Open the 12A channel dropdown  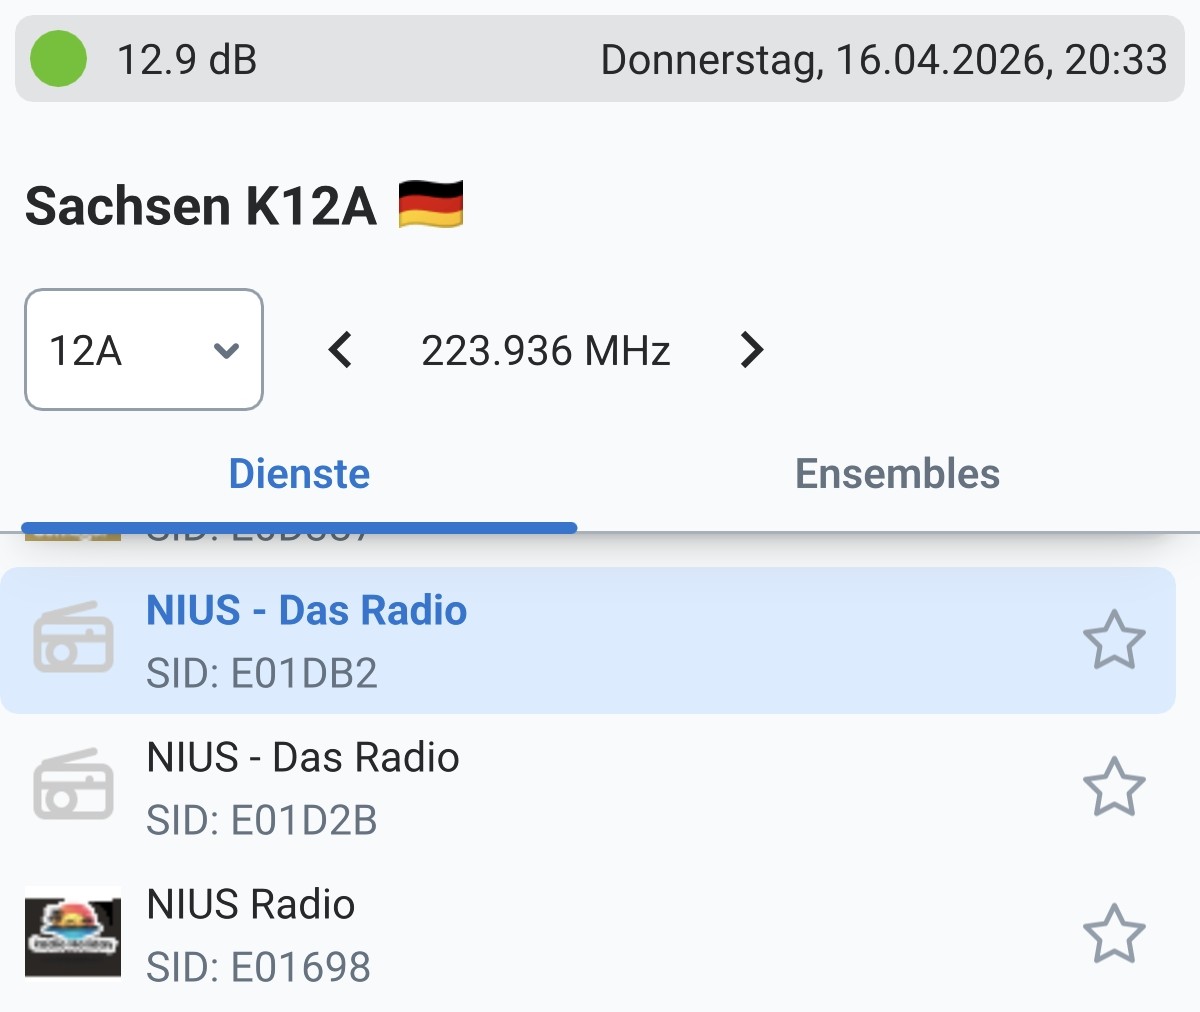click(144, 350)
